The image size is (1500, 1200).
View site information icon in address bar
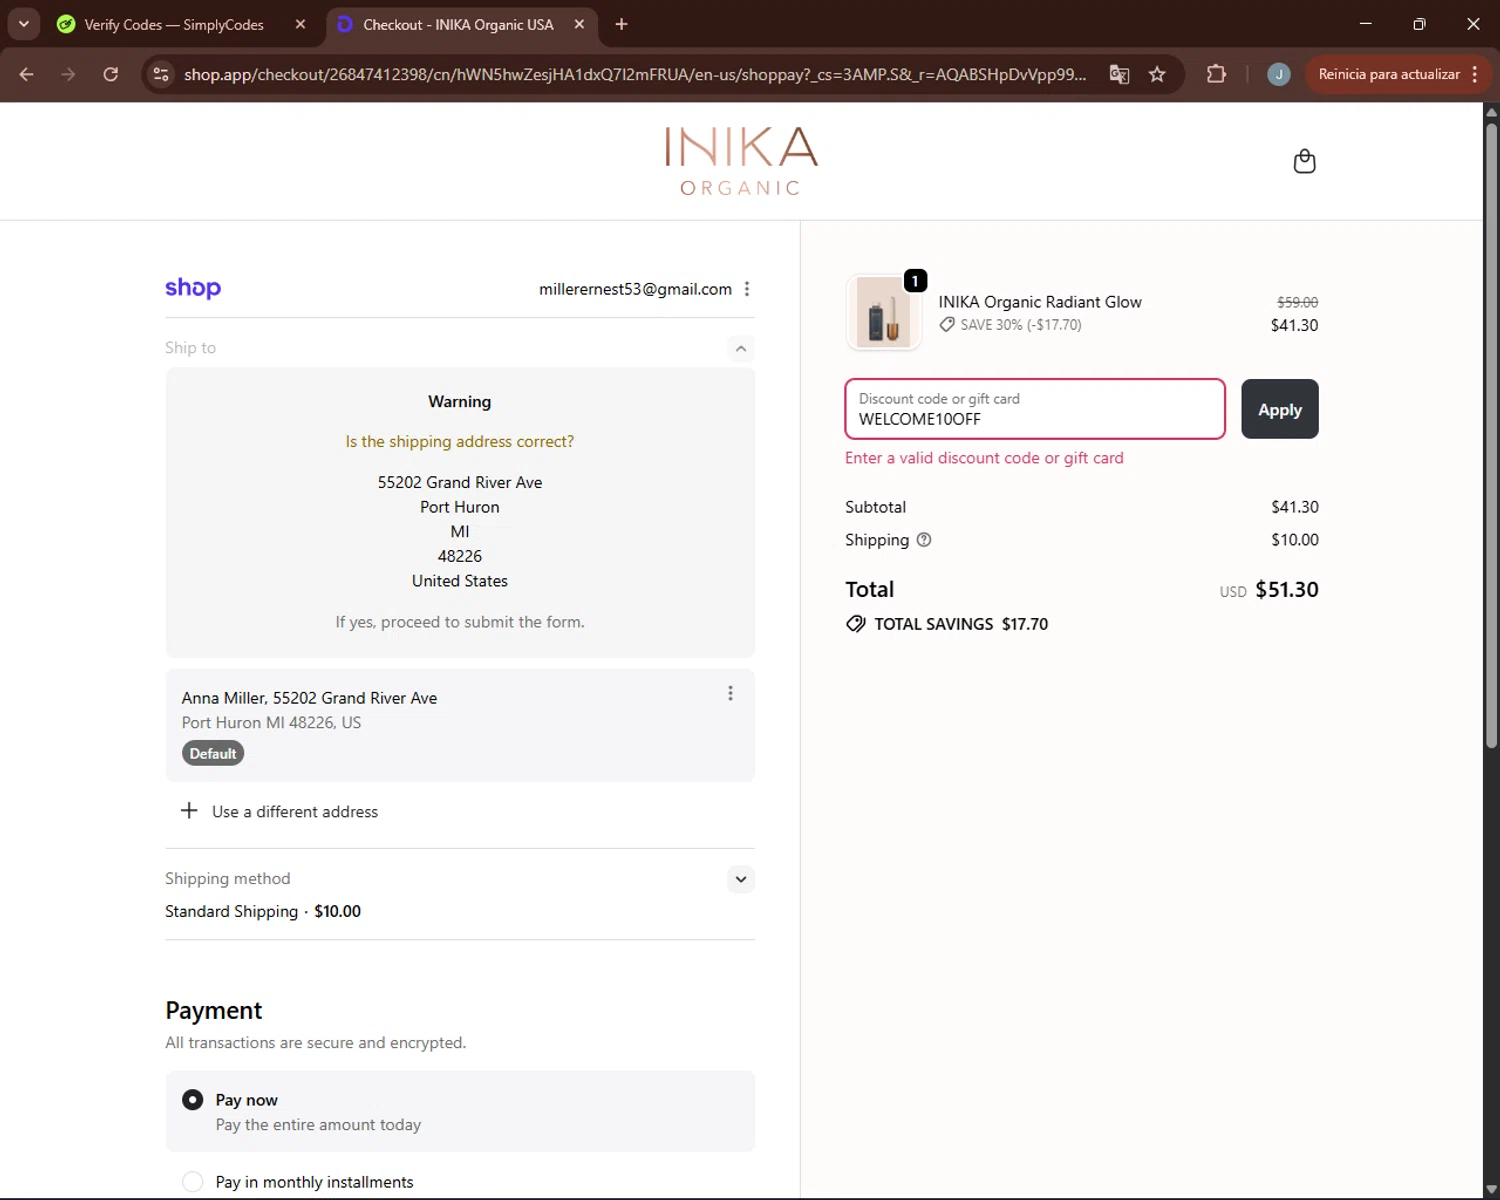coord(162,74)
